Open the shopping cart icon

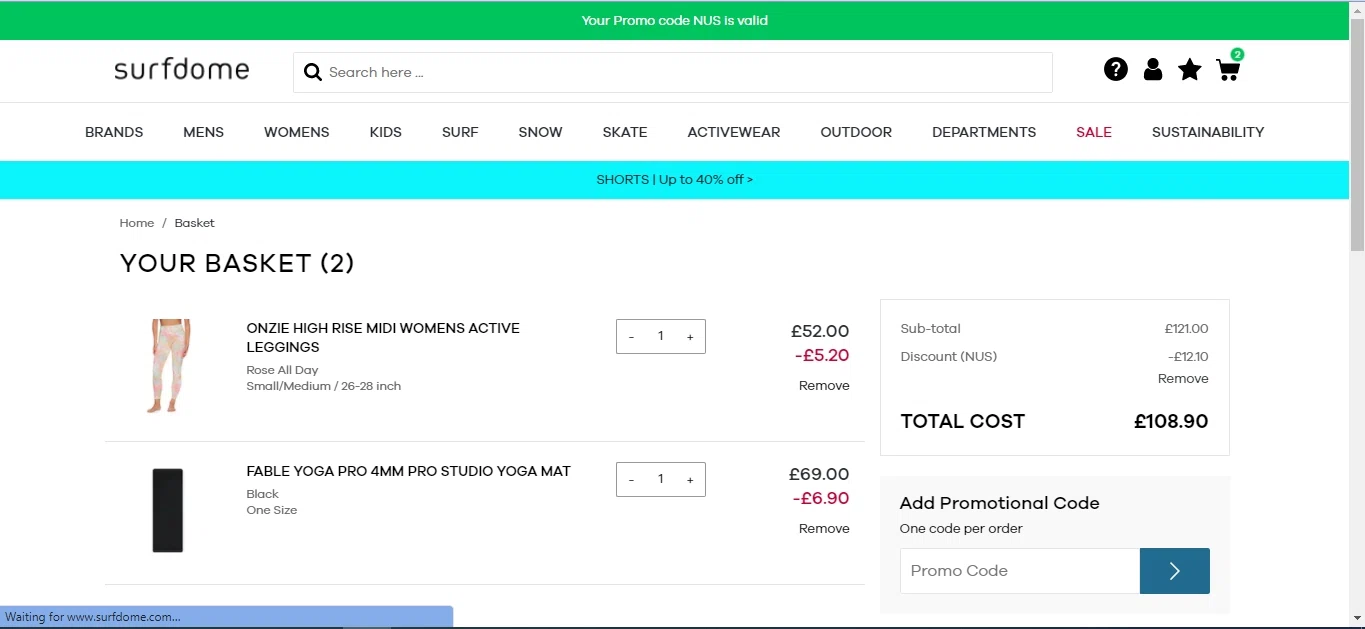1228,69
